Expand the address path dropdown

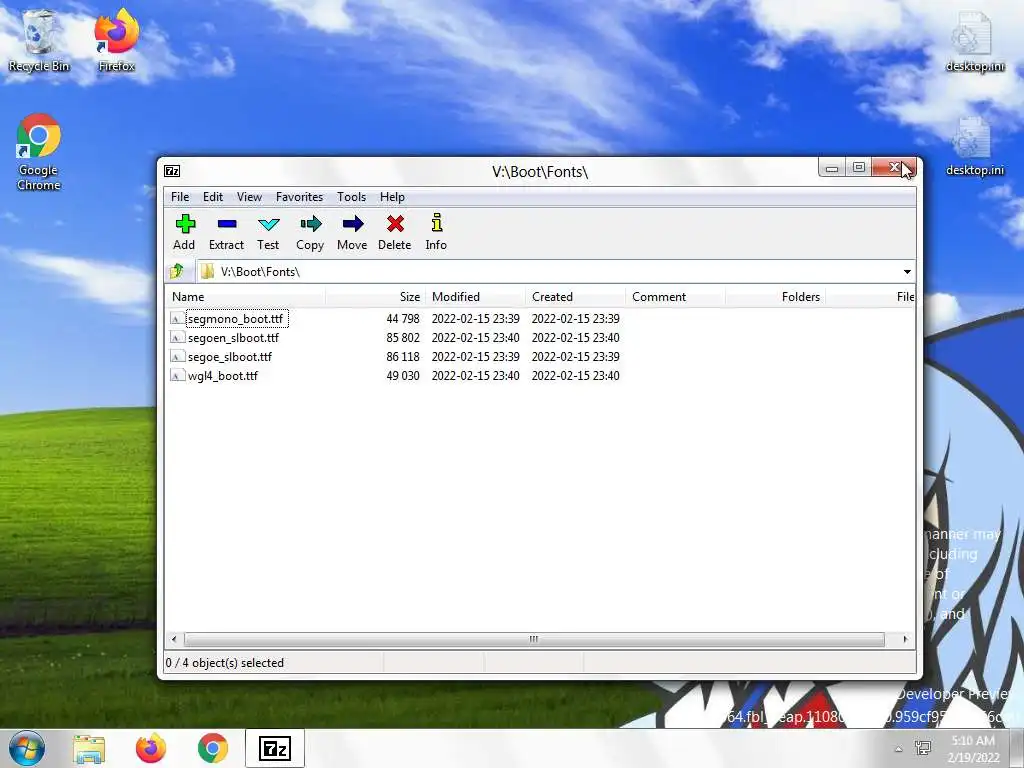[x=907, y=272]
